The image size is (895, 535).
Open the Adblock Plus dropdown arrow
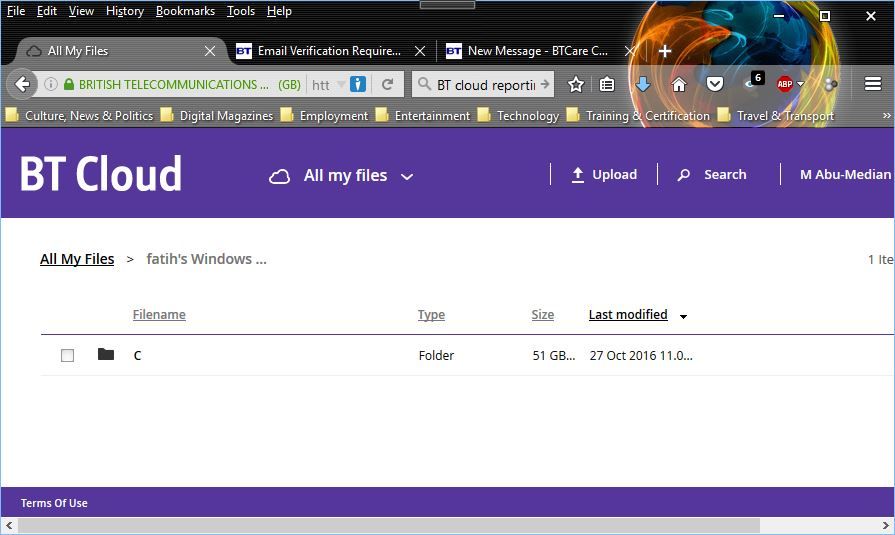(800, 84)
